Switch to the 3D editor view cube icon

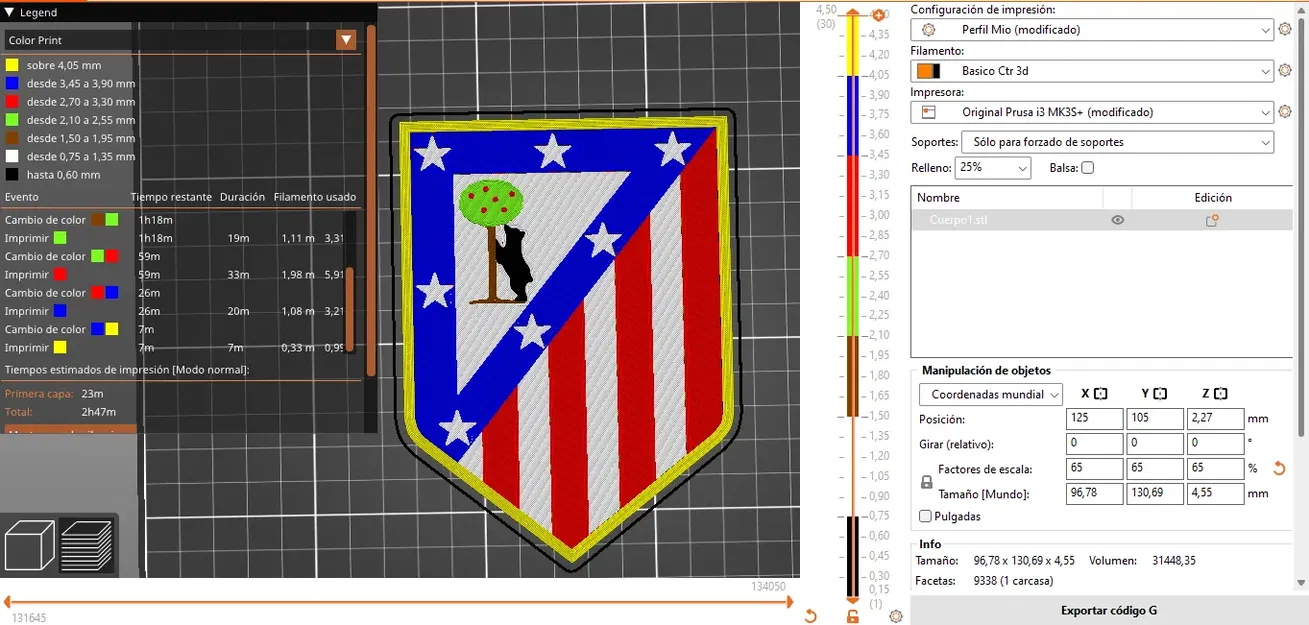click(x=30, y=545)
